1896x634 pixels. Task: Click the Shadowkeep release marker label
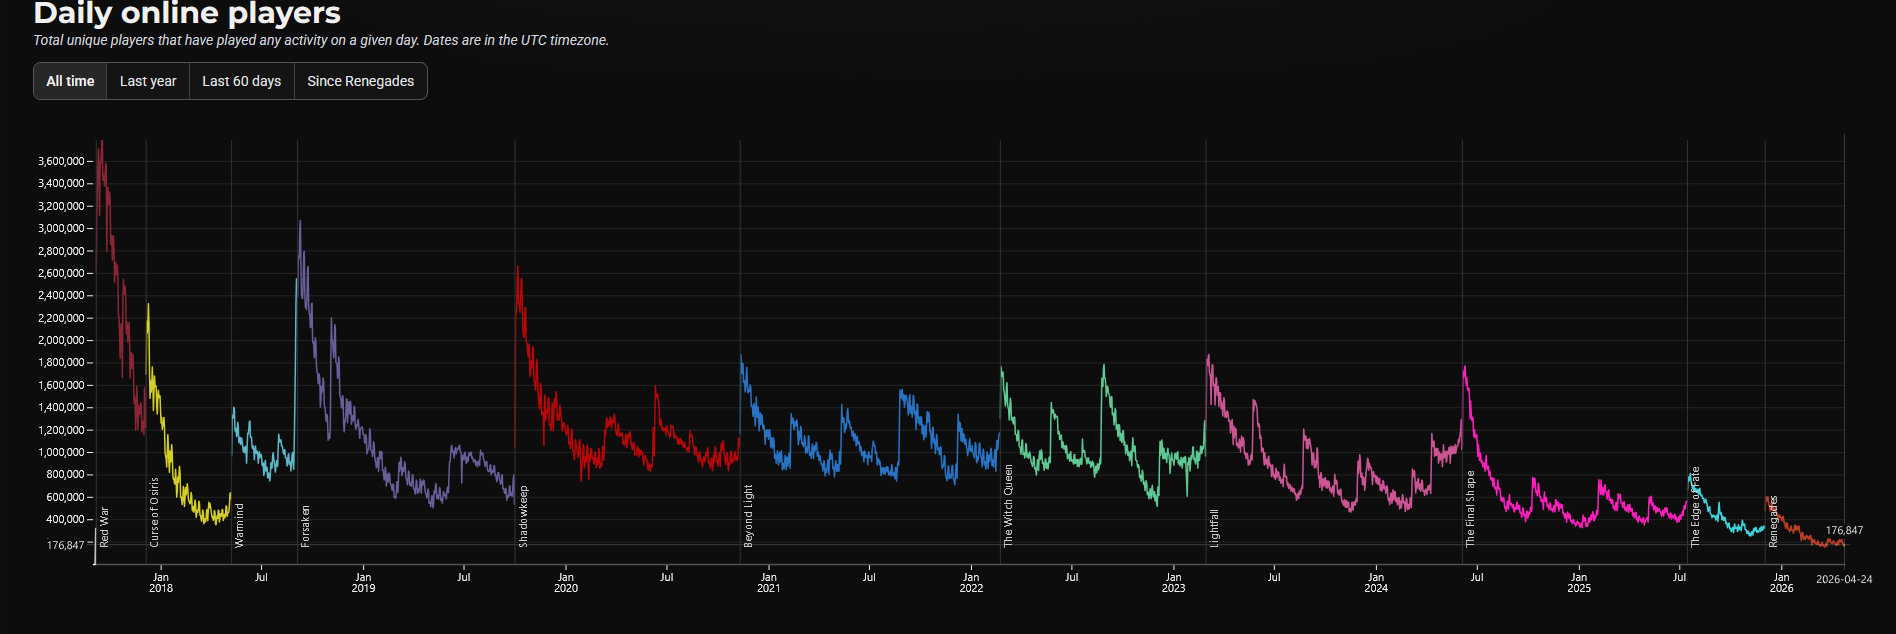(523, 516)
